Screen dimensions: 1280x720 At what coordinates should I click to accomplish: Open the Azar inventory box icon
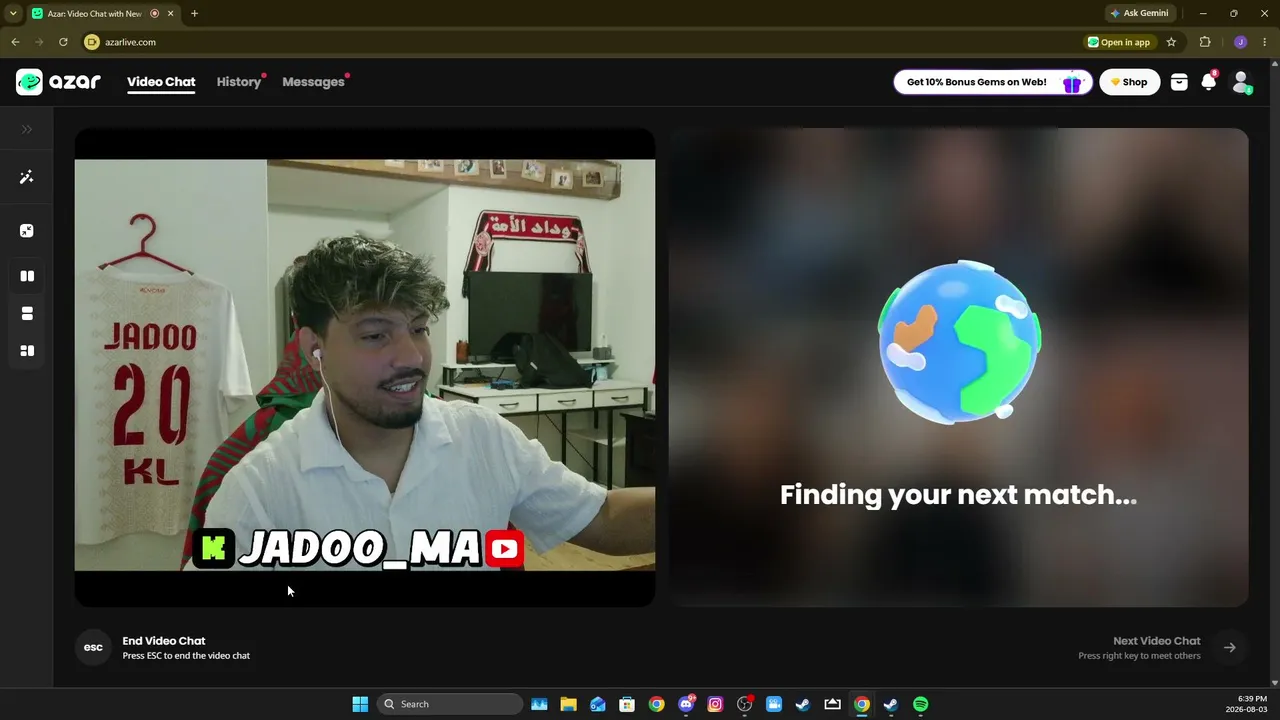pyautogui.click(x=1179, y=82)
